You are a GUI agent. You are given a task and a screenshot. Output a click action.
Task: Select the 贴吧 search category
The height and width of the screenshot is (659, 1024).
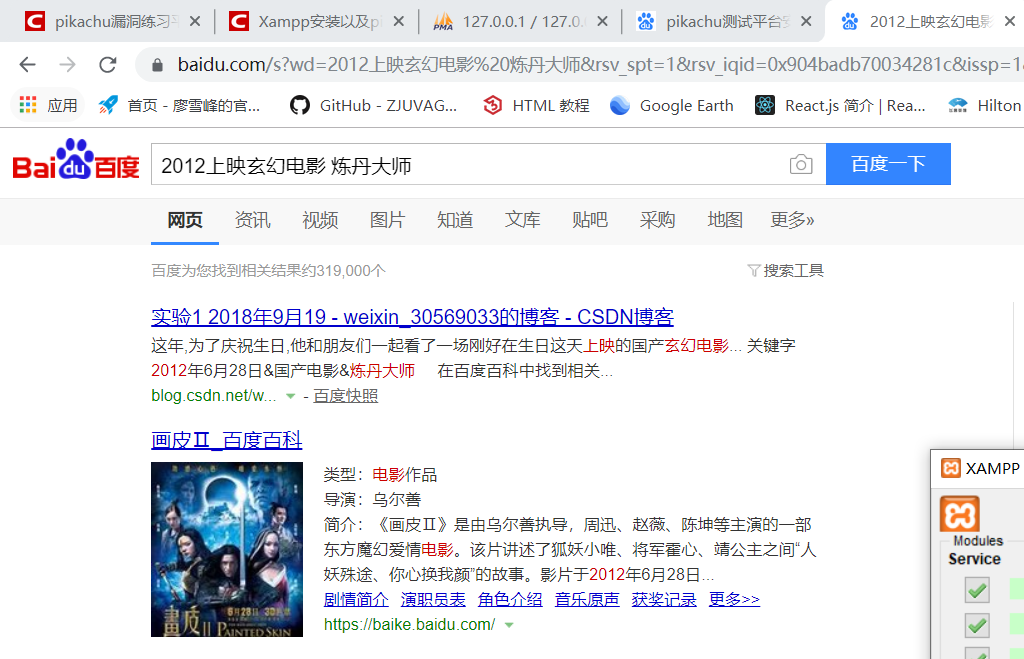(590, 220)
